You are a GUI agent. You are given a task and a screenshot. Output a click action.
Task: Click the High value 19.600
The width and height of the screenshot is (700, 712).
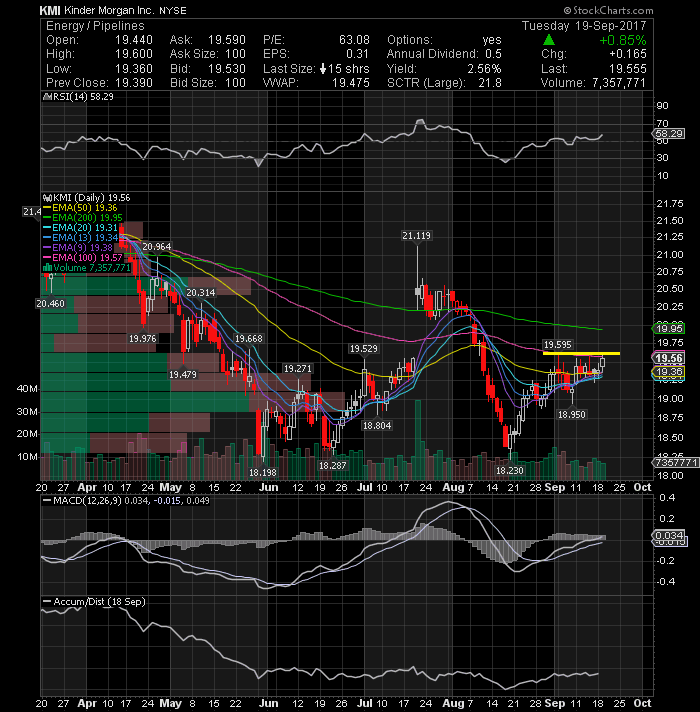[133, 54]
